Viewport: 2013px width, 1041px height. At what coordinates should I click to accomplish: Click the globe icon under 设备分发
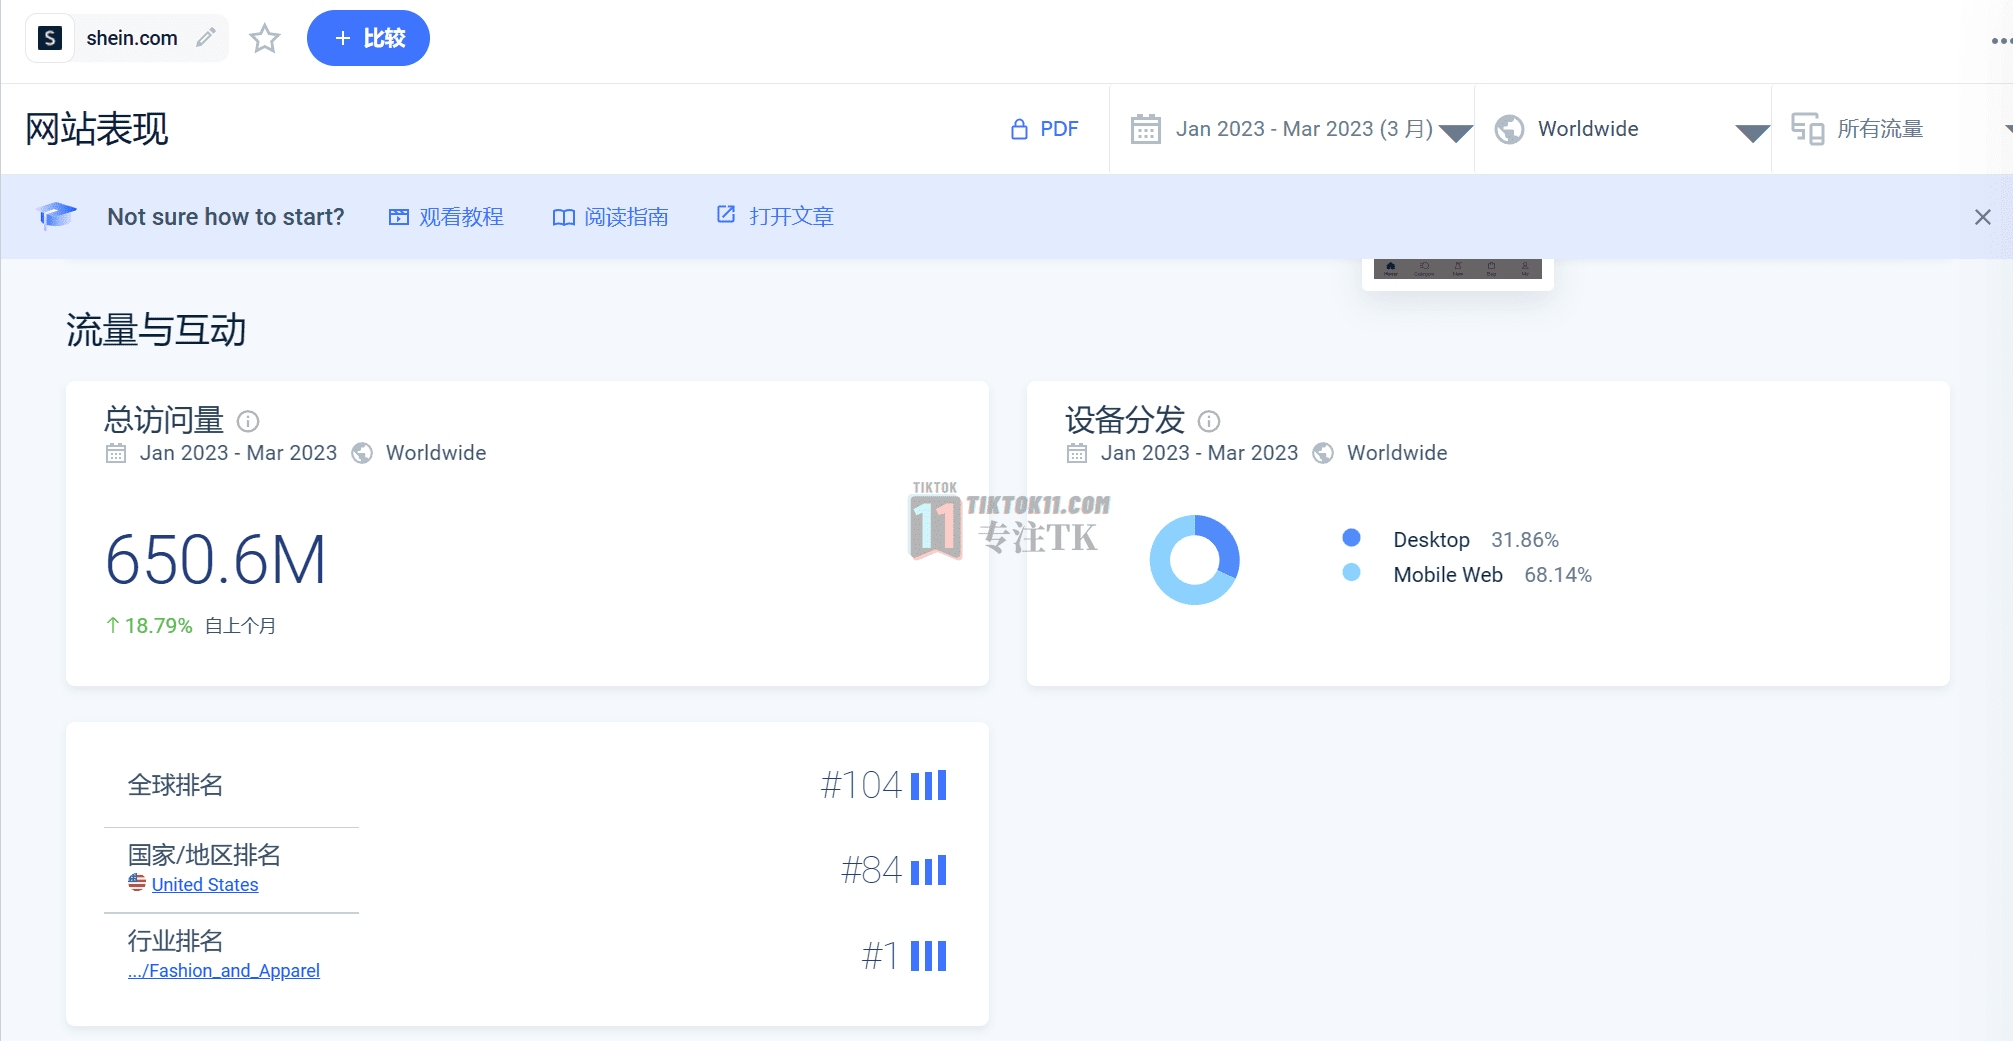point(1323,453)
